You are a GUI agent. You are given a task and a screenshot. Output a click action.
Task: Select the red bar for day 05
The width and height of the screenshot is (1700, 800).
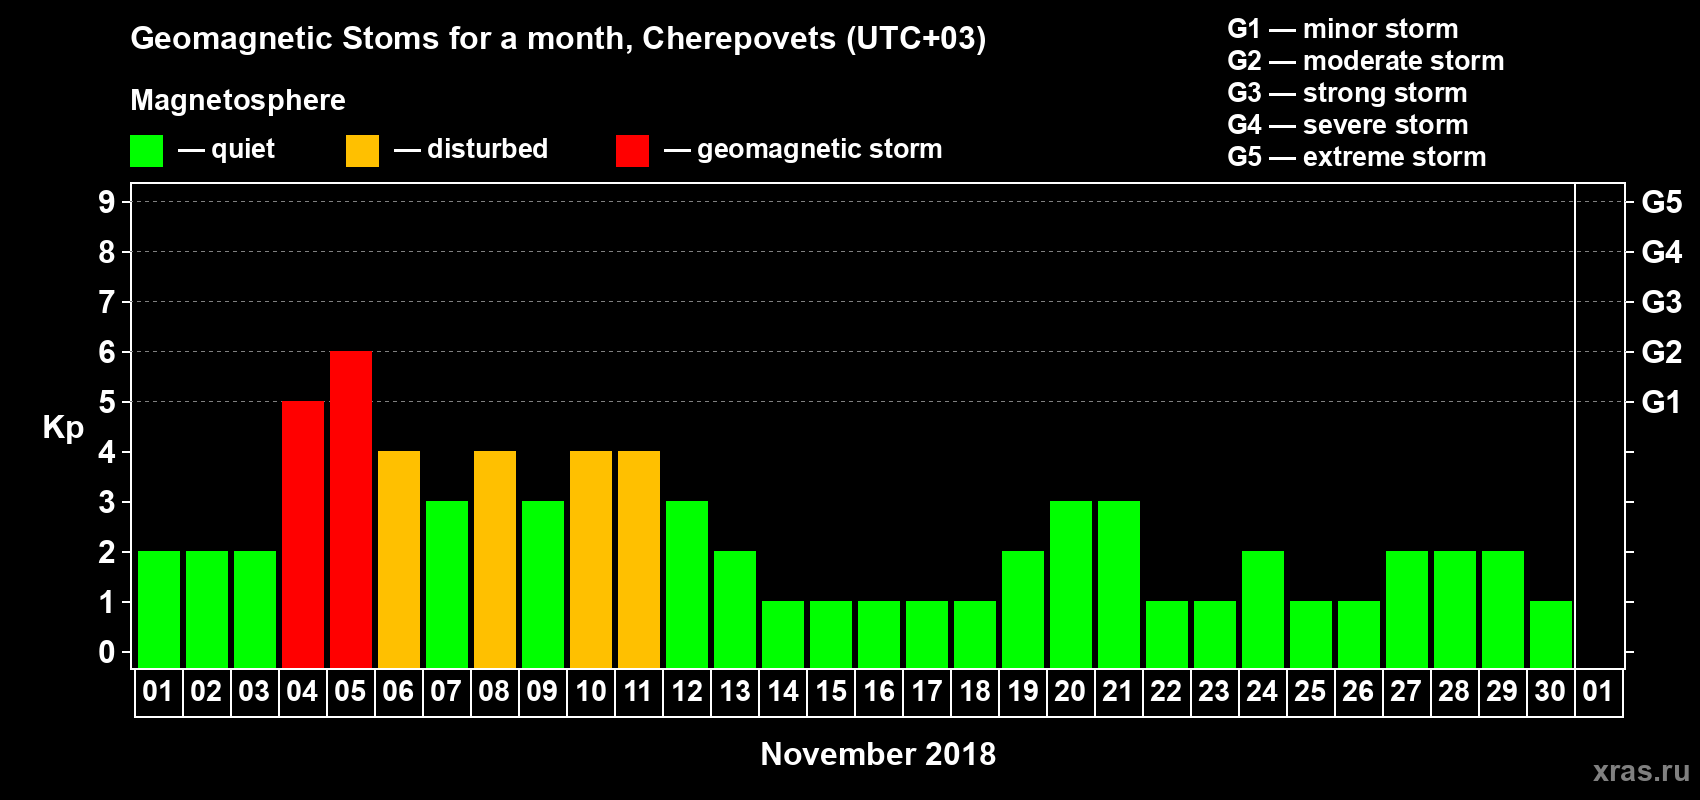351,509
